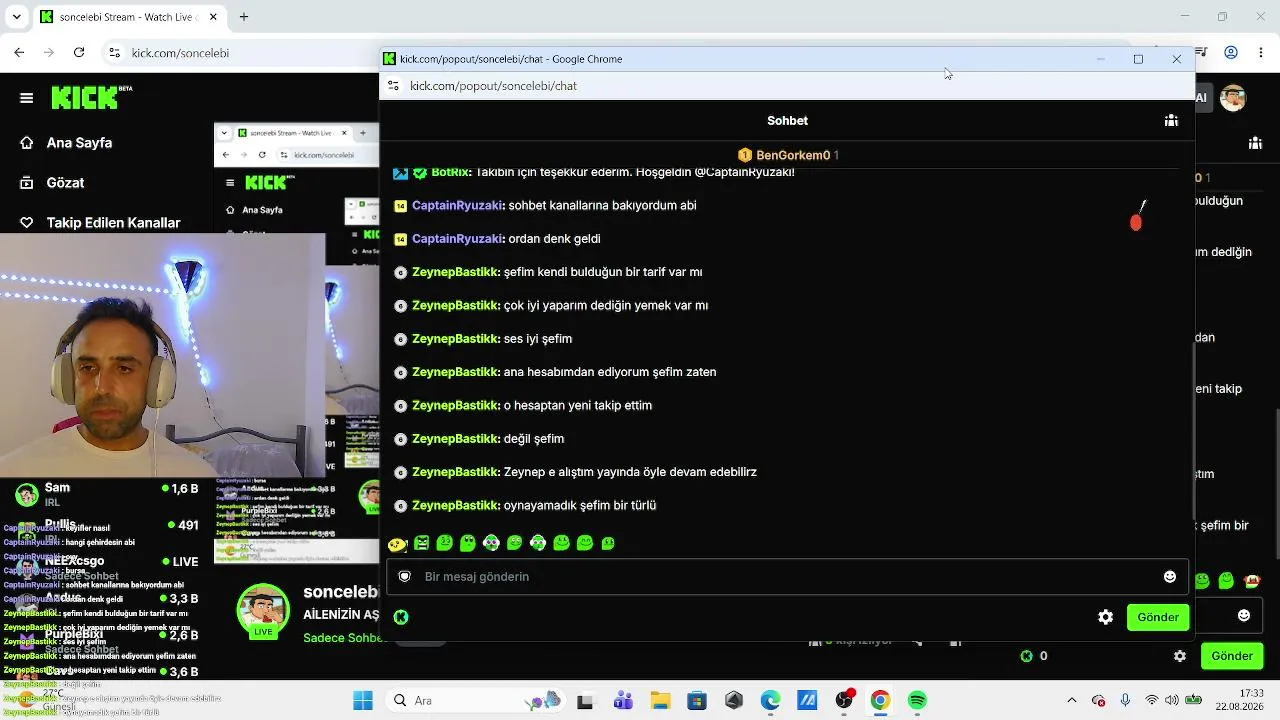Open the Chrome profile icon in the main window

pos(1231,52)
